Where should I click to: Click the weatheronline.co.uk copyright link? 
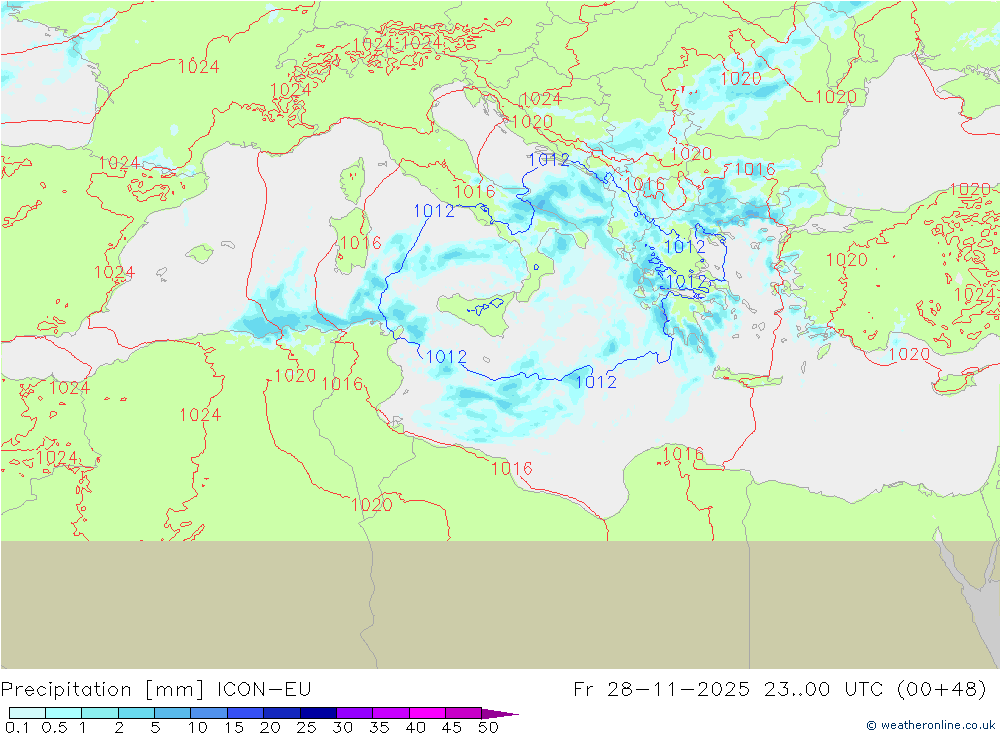point(930,725)
